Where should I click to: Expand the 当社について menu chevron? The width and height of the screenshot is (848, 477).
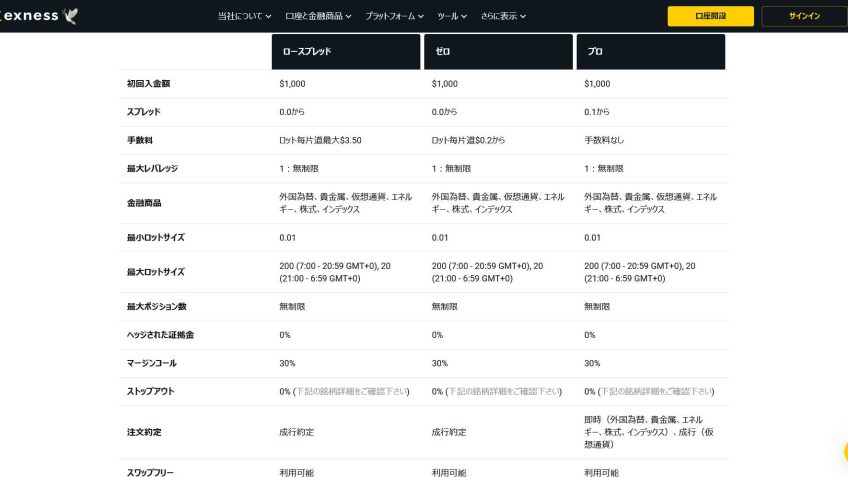[x=270, y=16]
